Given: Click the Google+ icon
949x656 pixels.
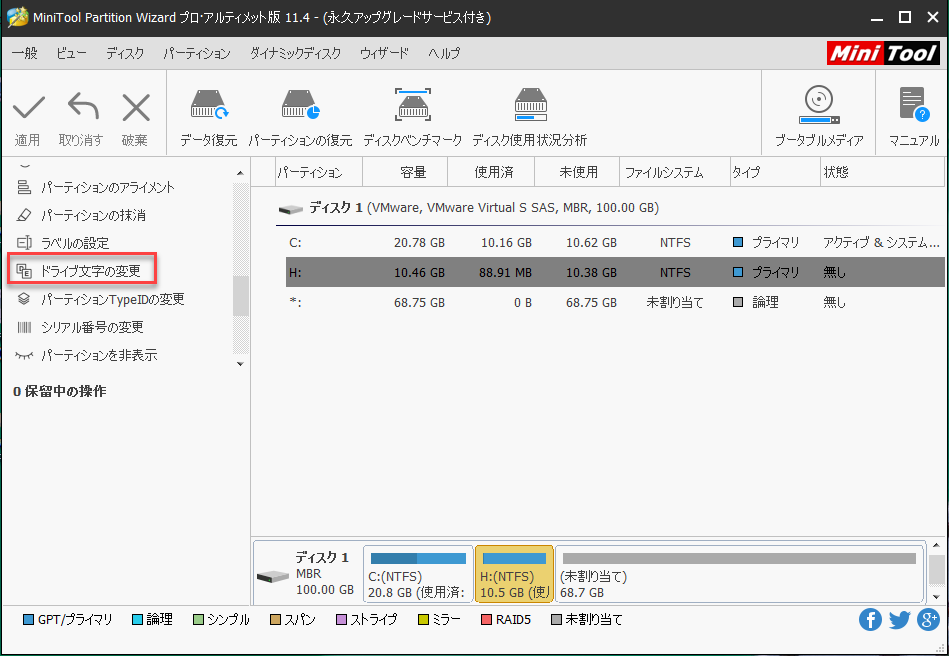Looking at the screenshot, I should [927, 619].
